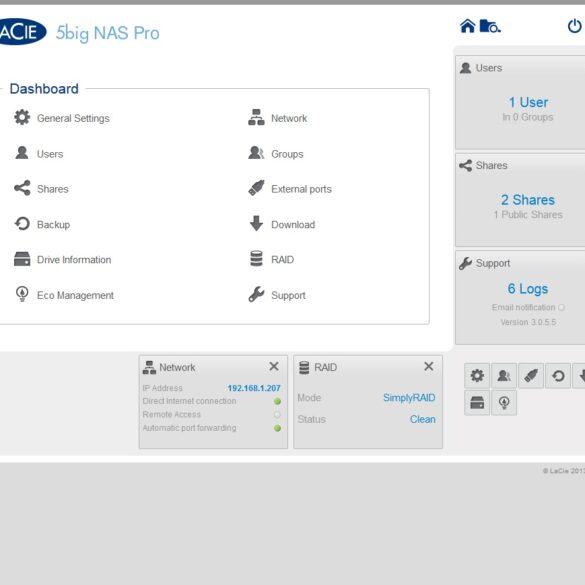
Task: Click the drive information shortcut tile
Action: point(477,403)
